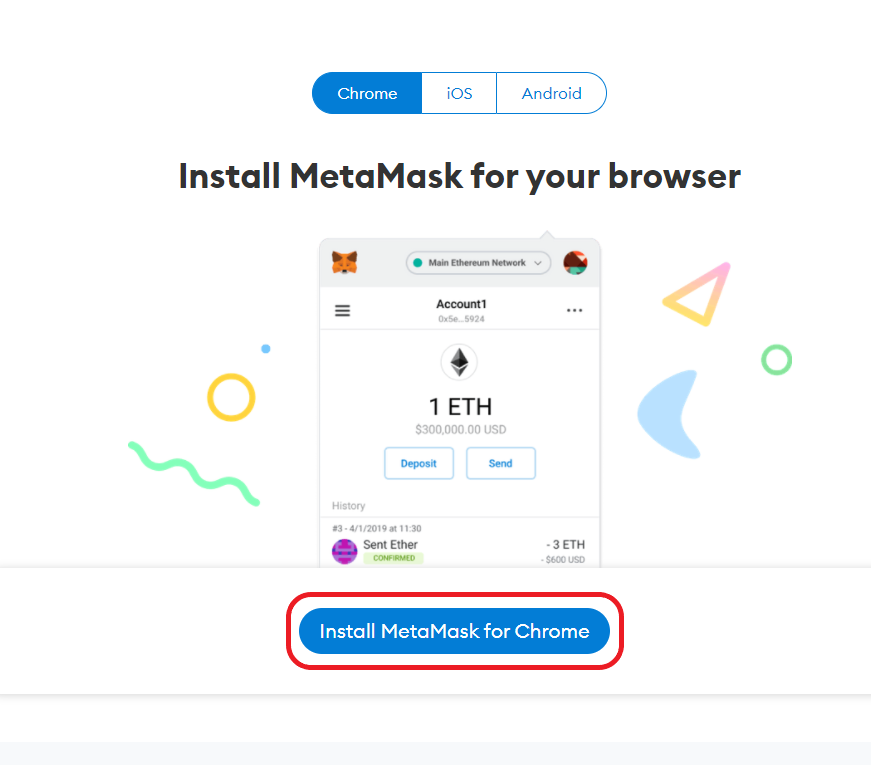The height and width of the screenshot is (765, 871).
Task: Open the Sent Ether transaction entry
Action: [x=459, y=544]
